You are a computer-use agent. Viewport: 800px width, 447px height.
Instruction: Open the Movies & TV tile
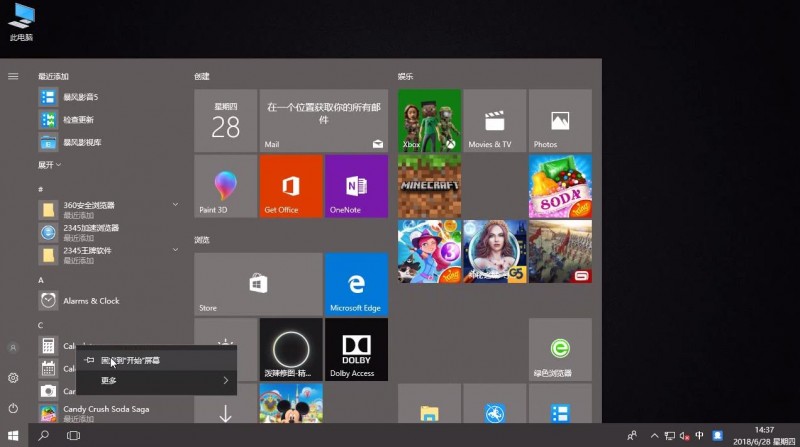click(x=494, y=120)
